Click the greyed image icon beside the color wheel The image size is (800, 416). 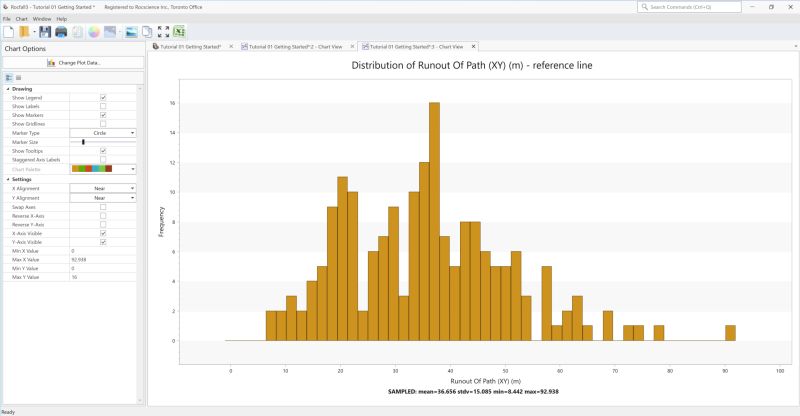tap(110, 32)
